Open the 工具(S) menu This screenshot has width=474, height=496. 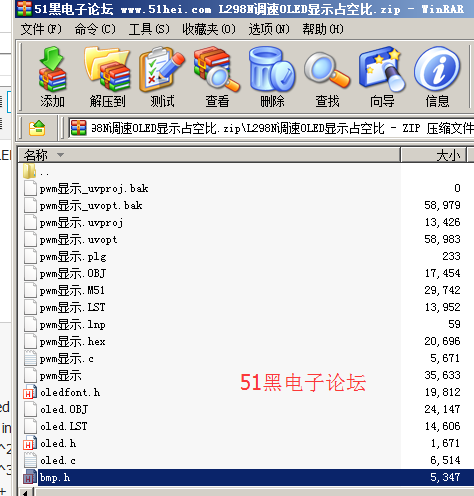coord(149,29)
